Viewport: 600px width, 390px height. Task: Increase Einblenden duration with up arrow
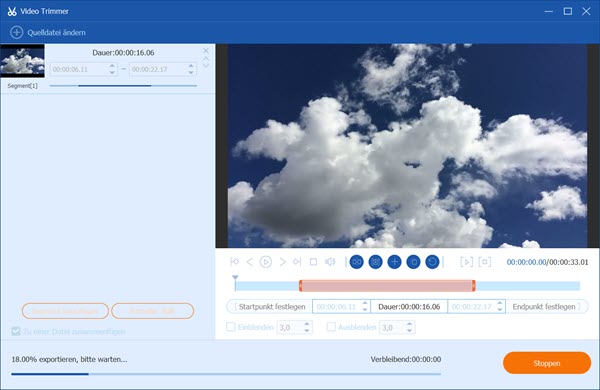(x=307, y=324)
